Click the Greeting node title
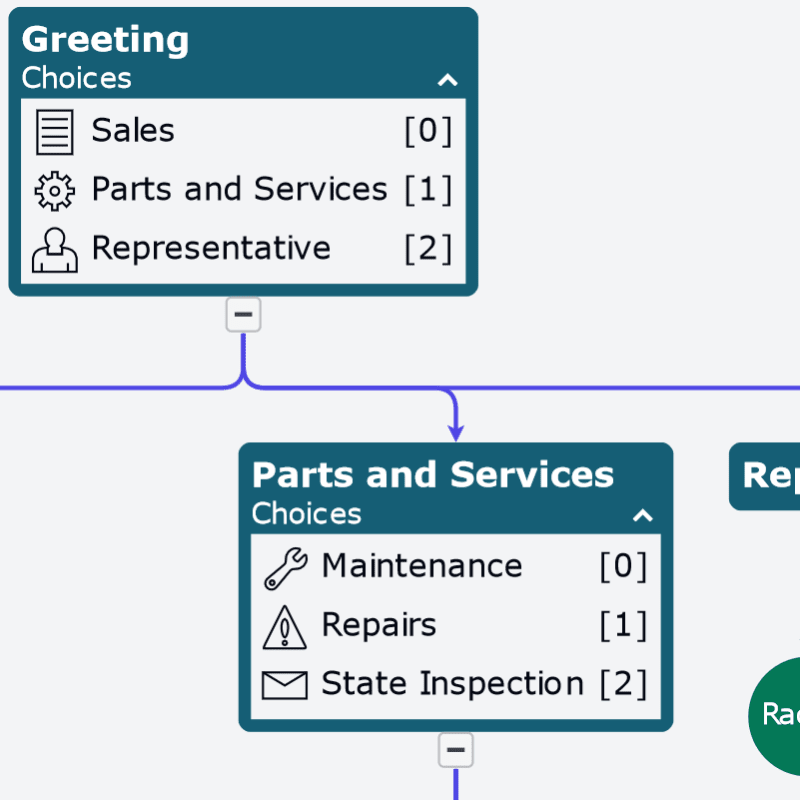Screen dimensions: 800x800 click(x=105, y=40)
